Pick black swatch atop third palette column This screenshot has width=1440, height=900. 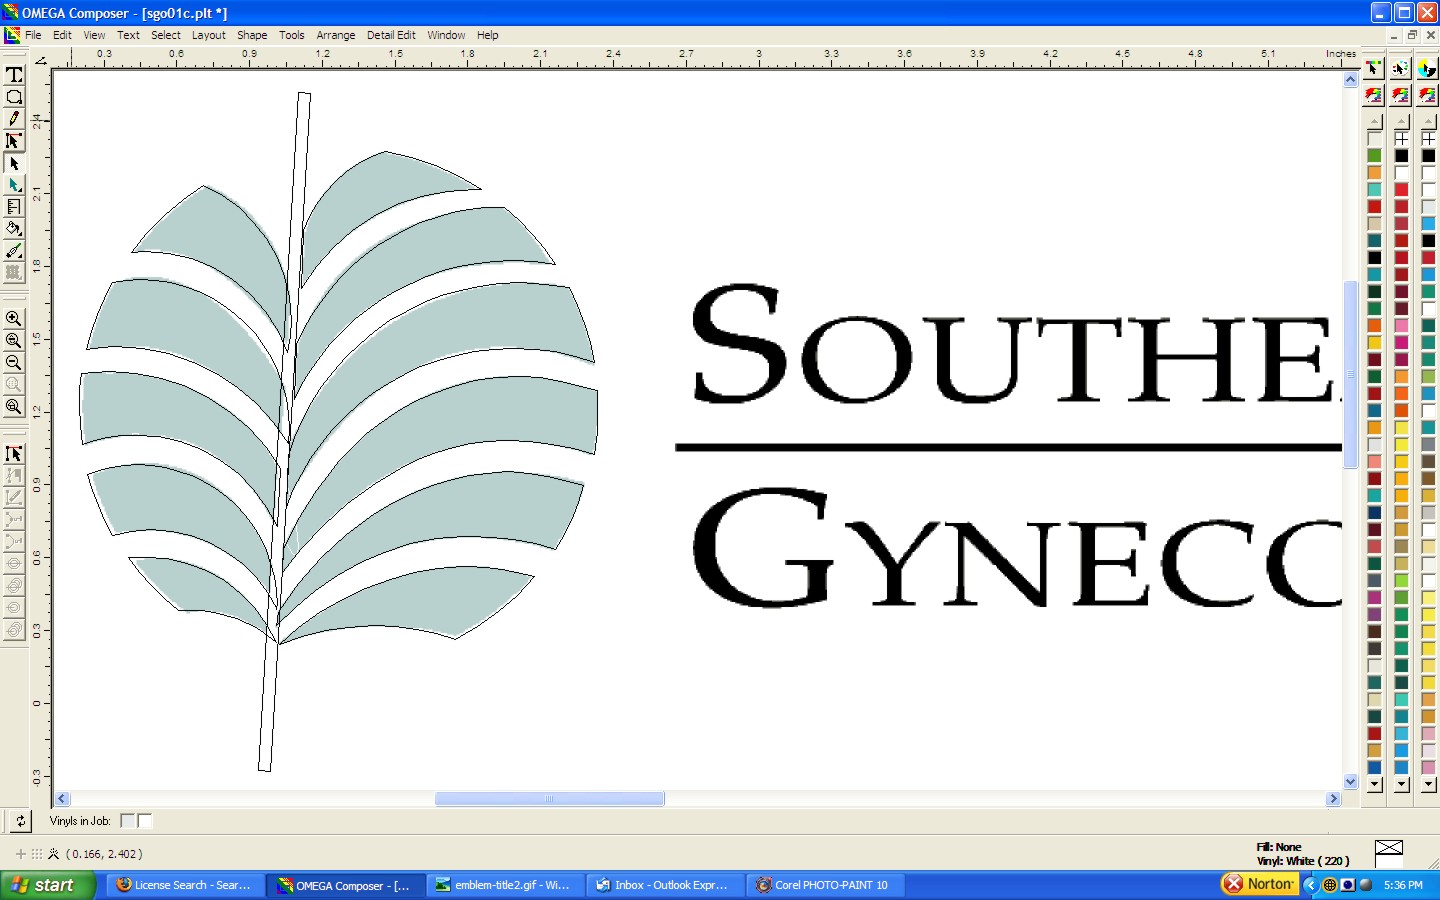pos(1428,156)
